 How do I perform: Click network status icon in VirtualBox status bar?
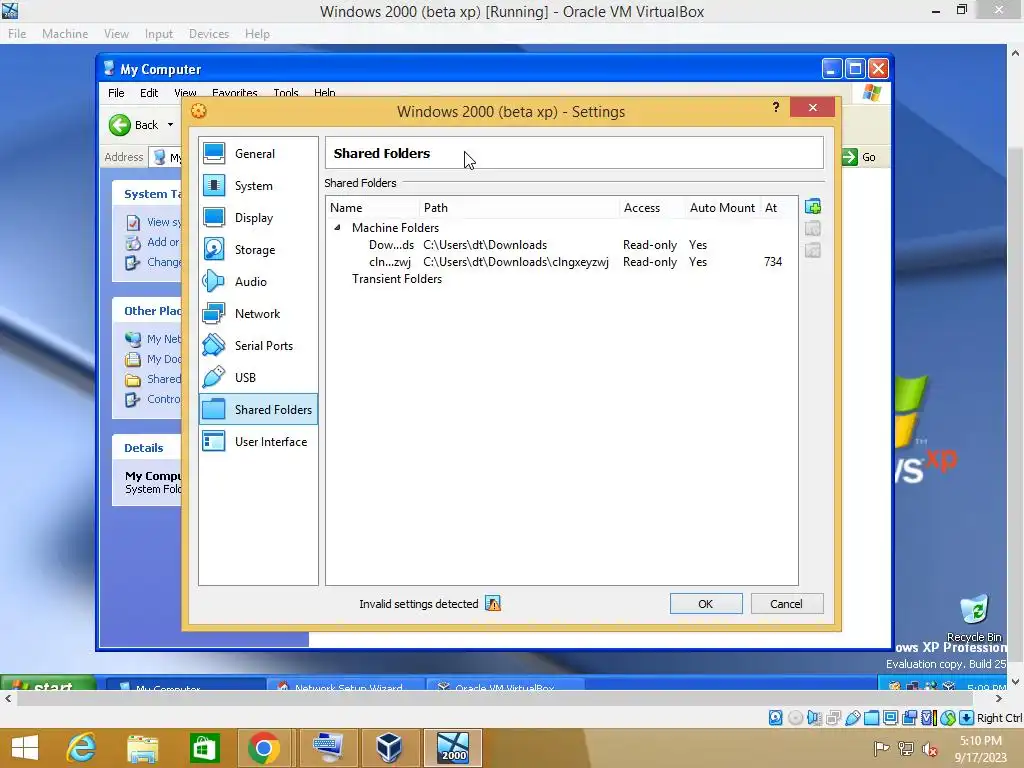833,718
